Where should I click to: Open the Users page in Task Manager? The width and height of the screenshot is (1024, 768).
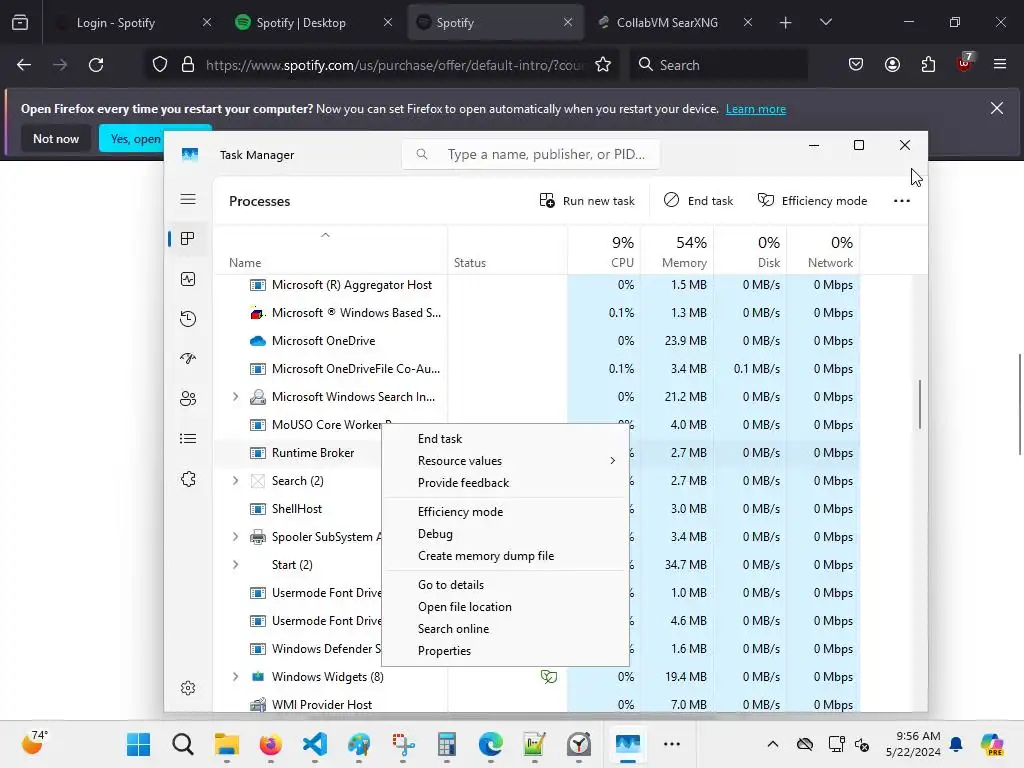tap(188, 398)
